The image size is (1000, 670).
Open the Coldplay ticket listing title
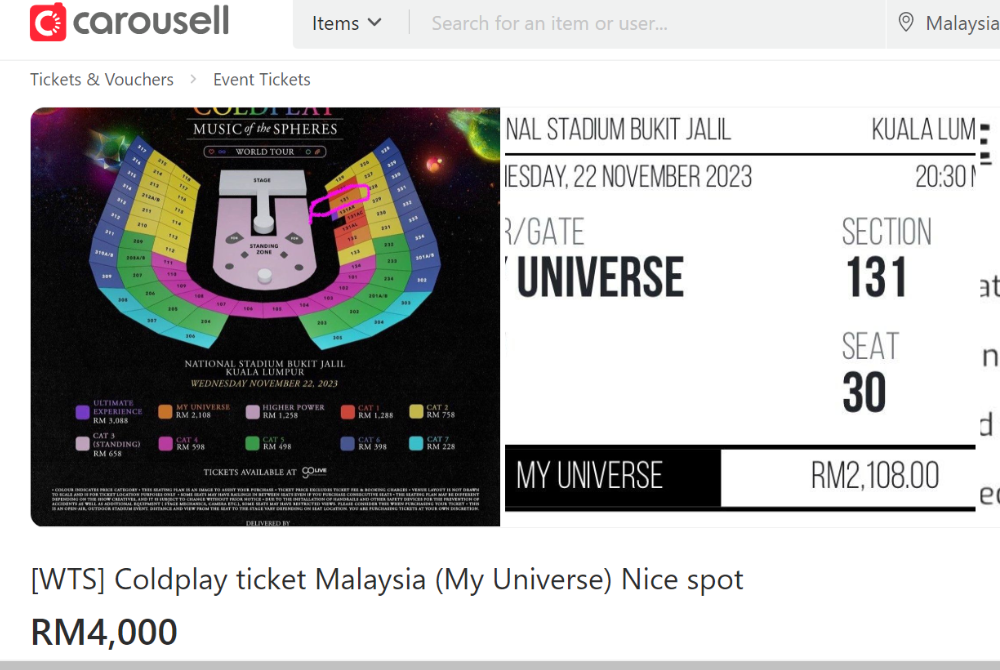point(385,579)
